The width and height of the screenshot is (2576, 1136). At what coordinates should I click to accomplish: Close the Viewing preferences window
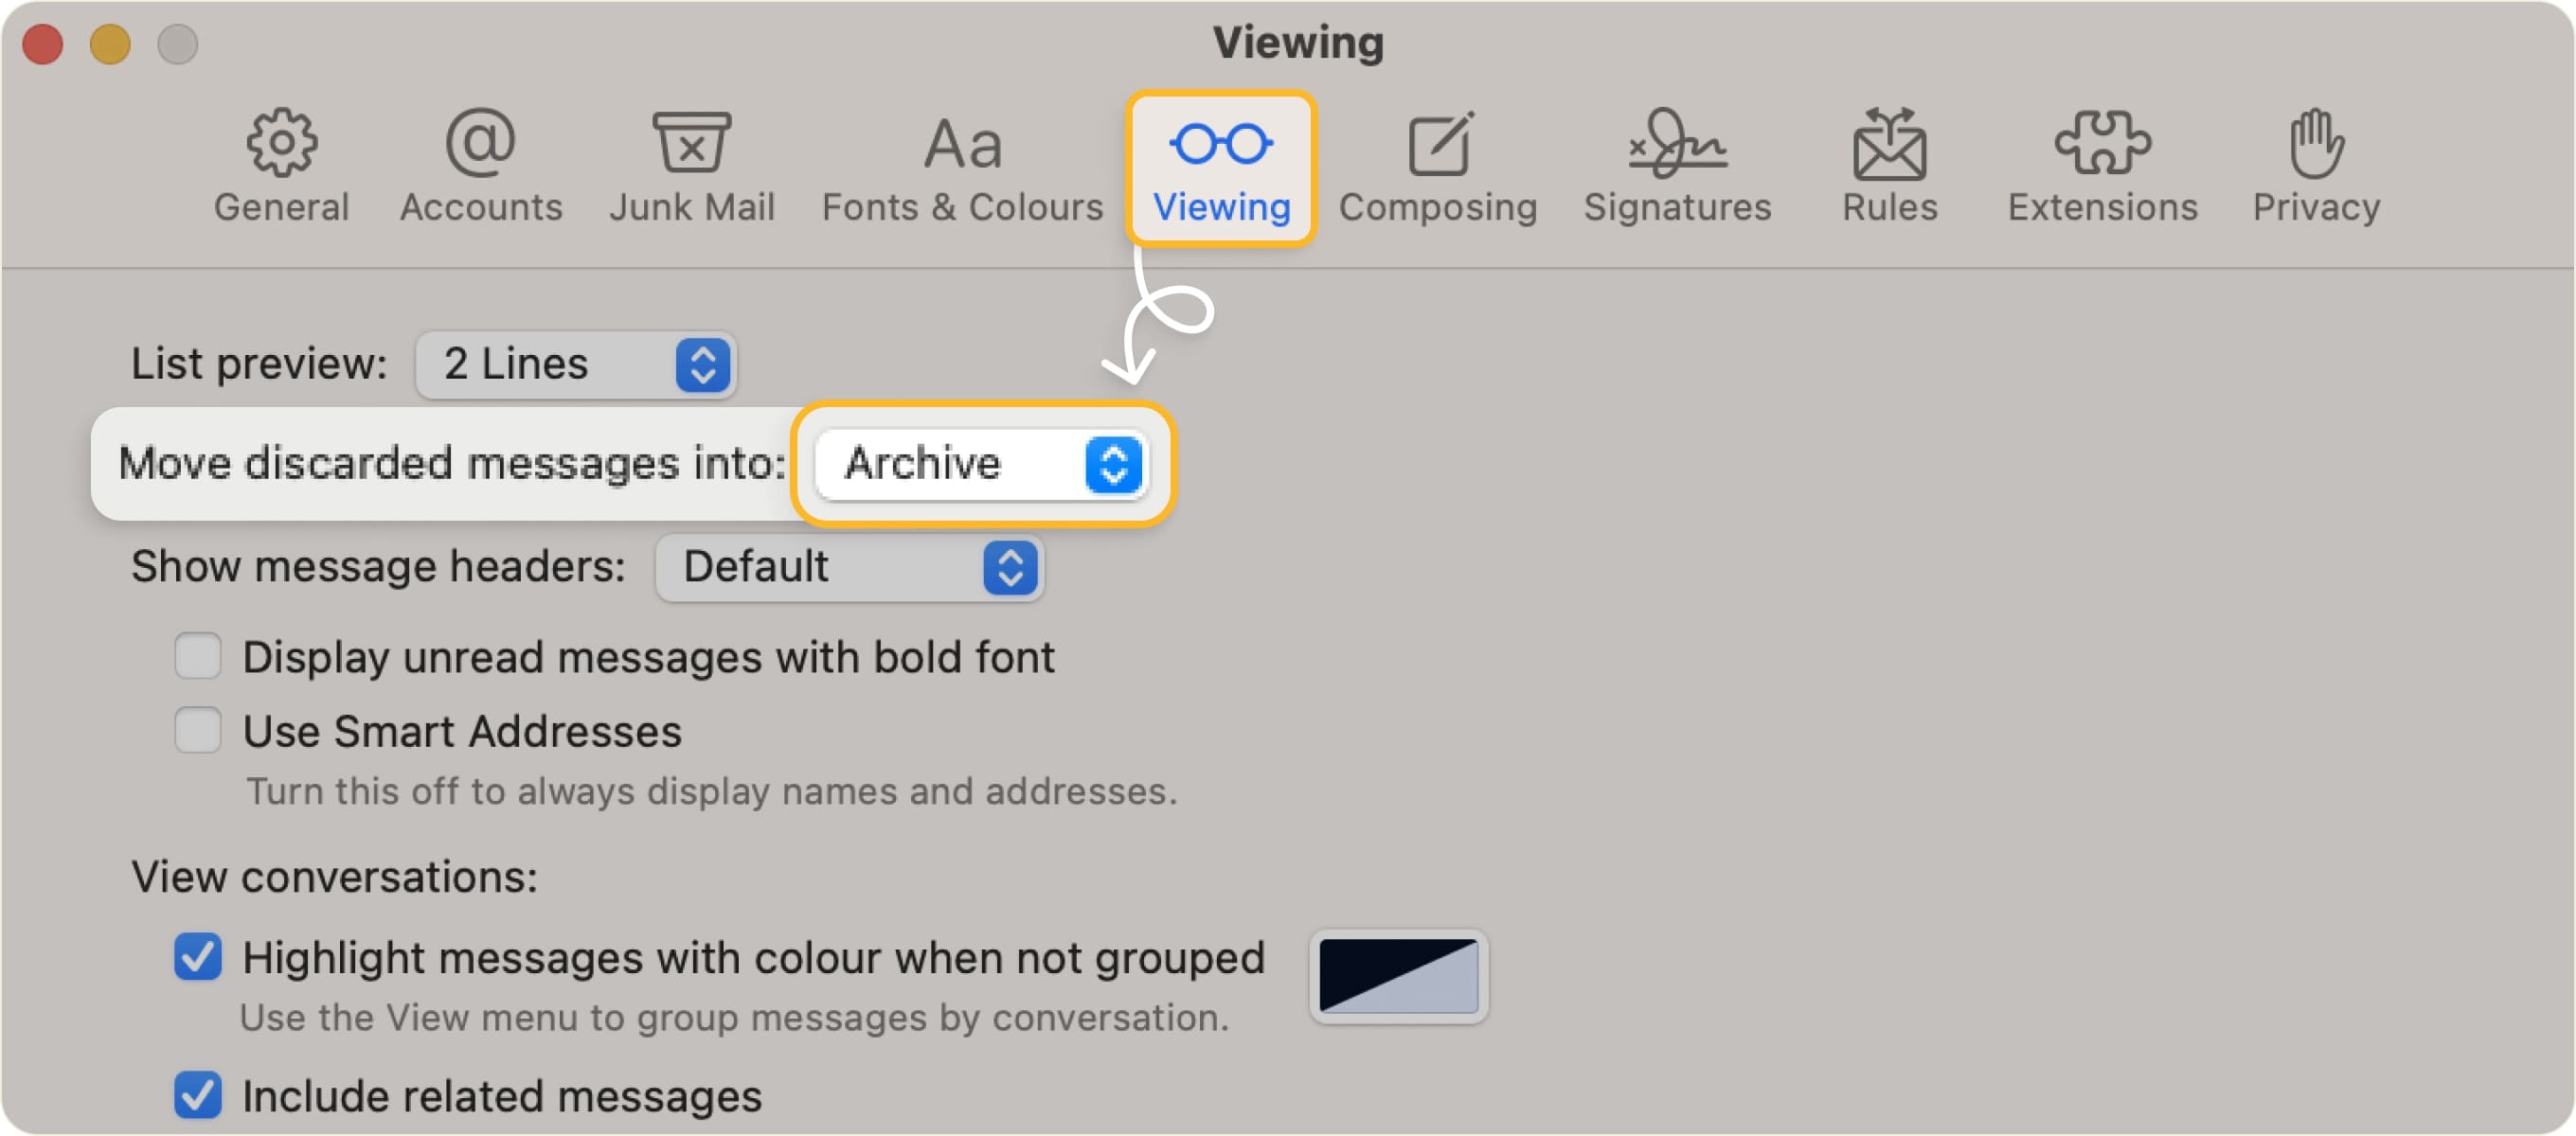tap(43, 44)
